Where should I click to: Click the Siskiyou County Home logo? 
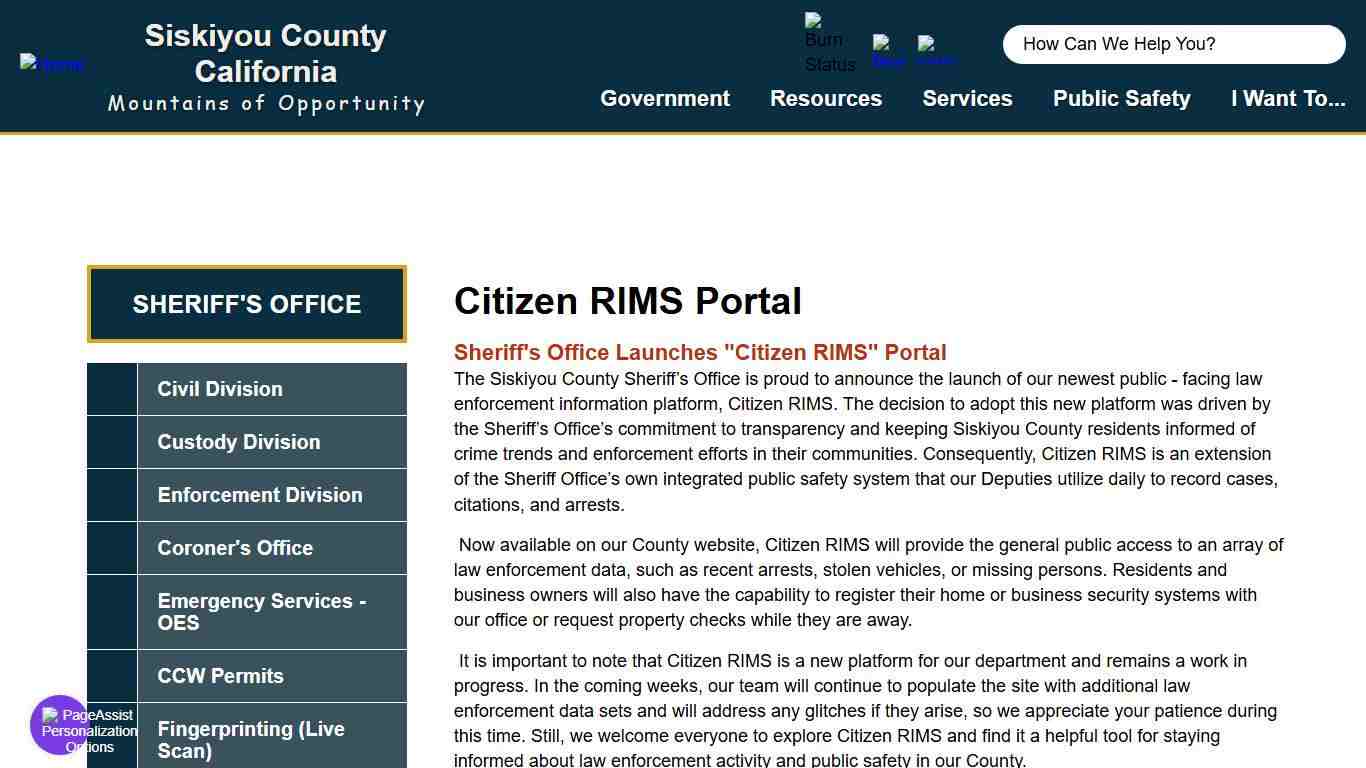point(52,64)
